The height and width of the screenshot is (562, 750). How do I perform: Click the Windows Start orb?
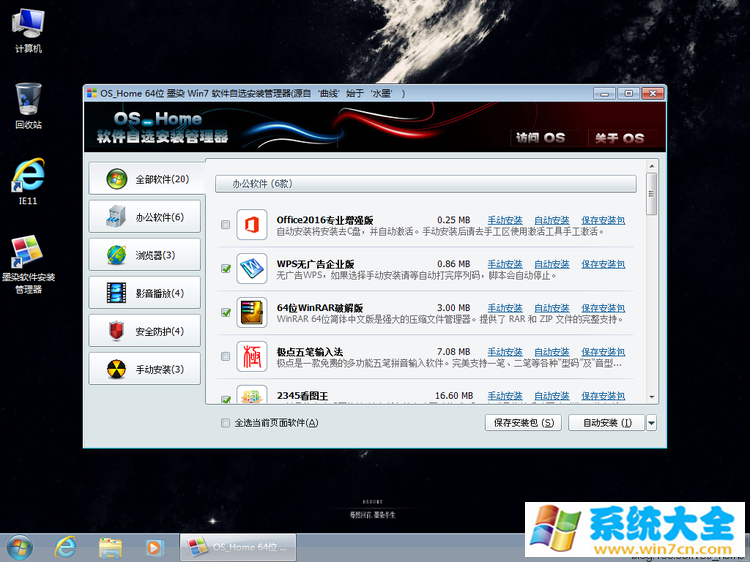pos(20,547)
